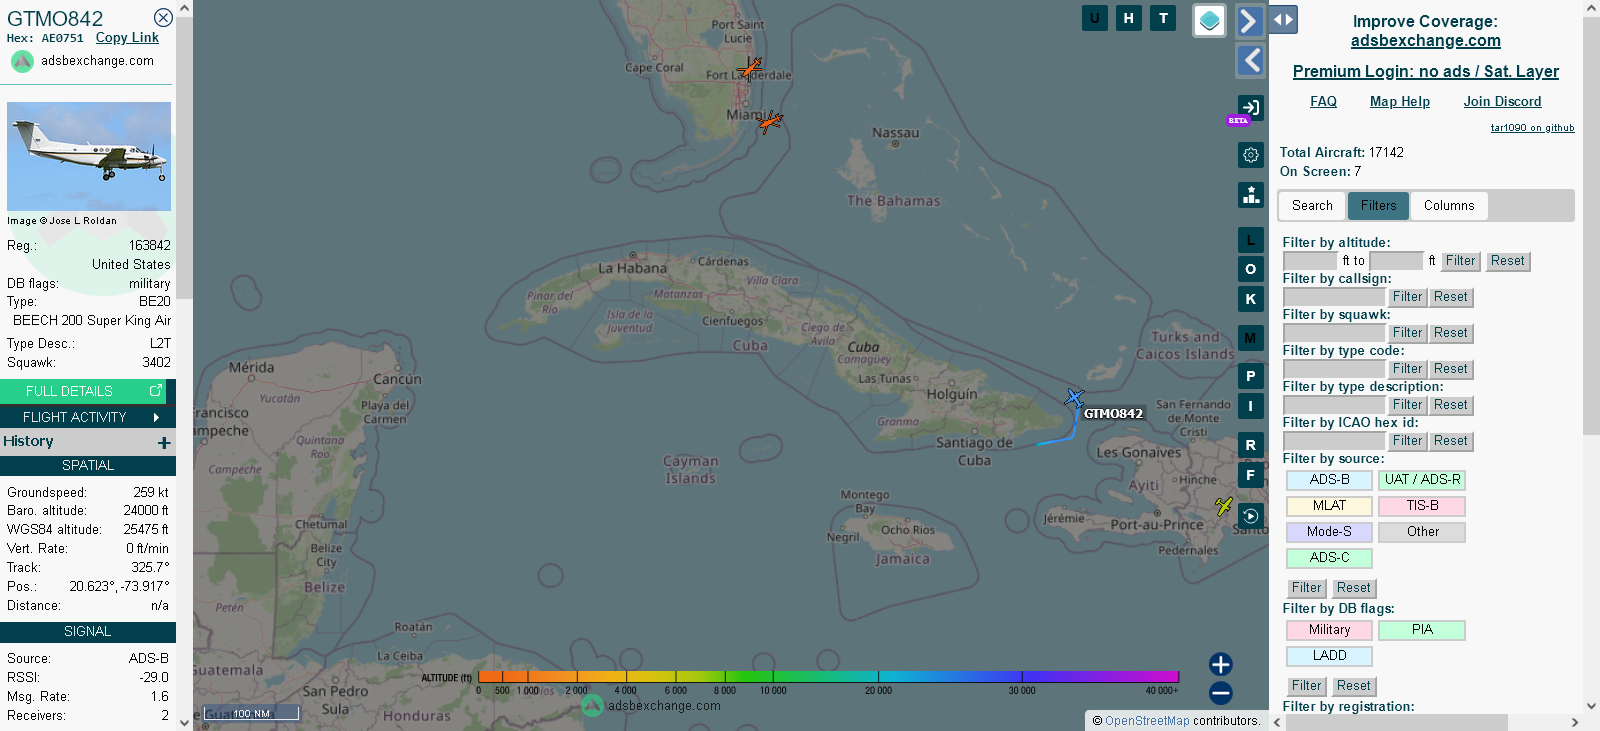Toggle the O map button
This screenshot has height=731, width=1600.
point(1250,269)
